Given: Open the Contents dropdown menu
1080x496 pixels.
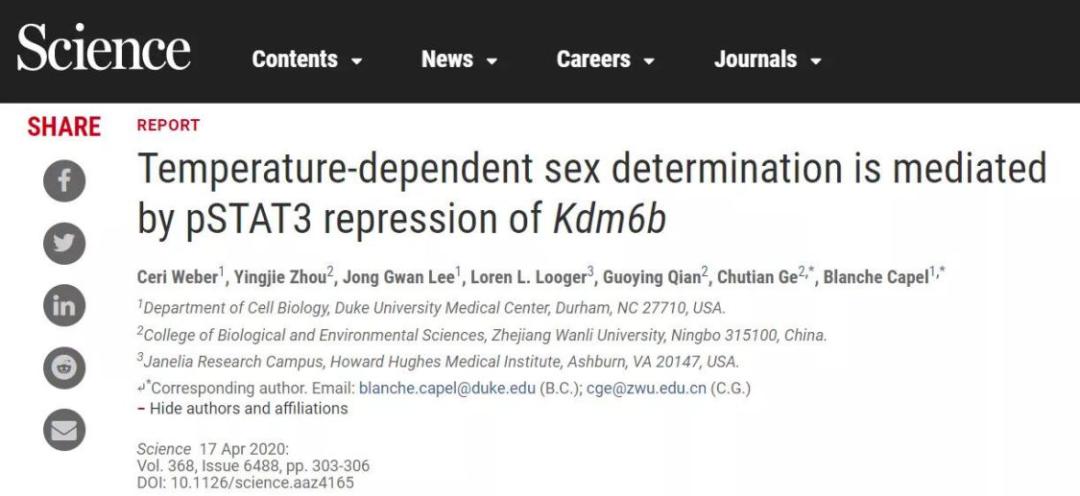Looking at the screenshot, I should tap(307, 60).
